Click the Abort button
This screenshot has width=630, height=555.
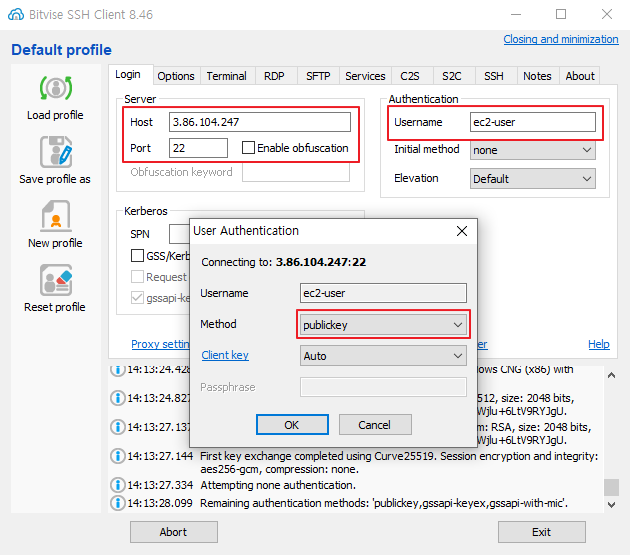(x=174, y=532)
